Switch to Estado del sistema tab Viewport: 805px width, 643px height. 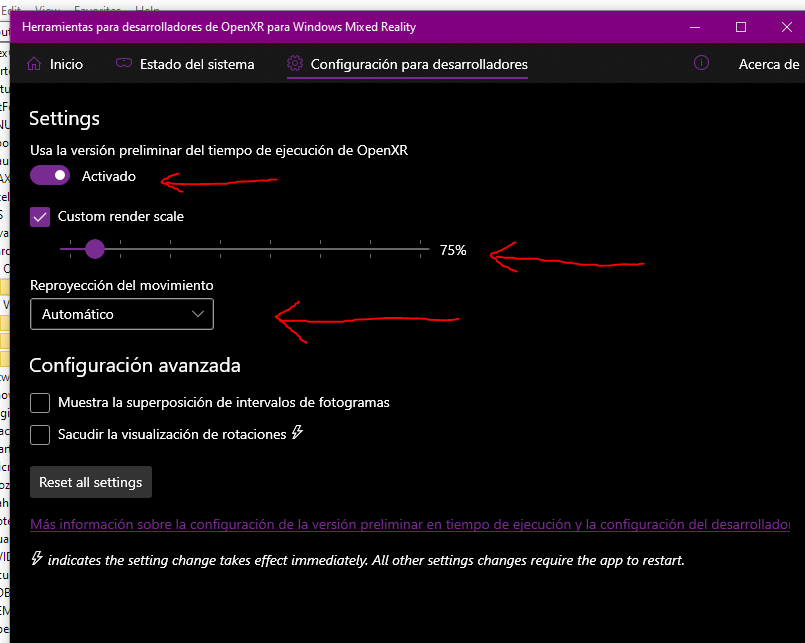(x=185, y=64)
